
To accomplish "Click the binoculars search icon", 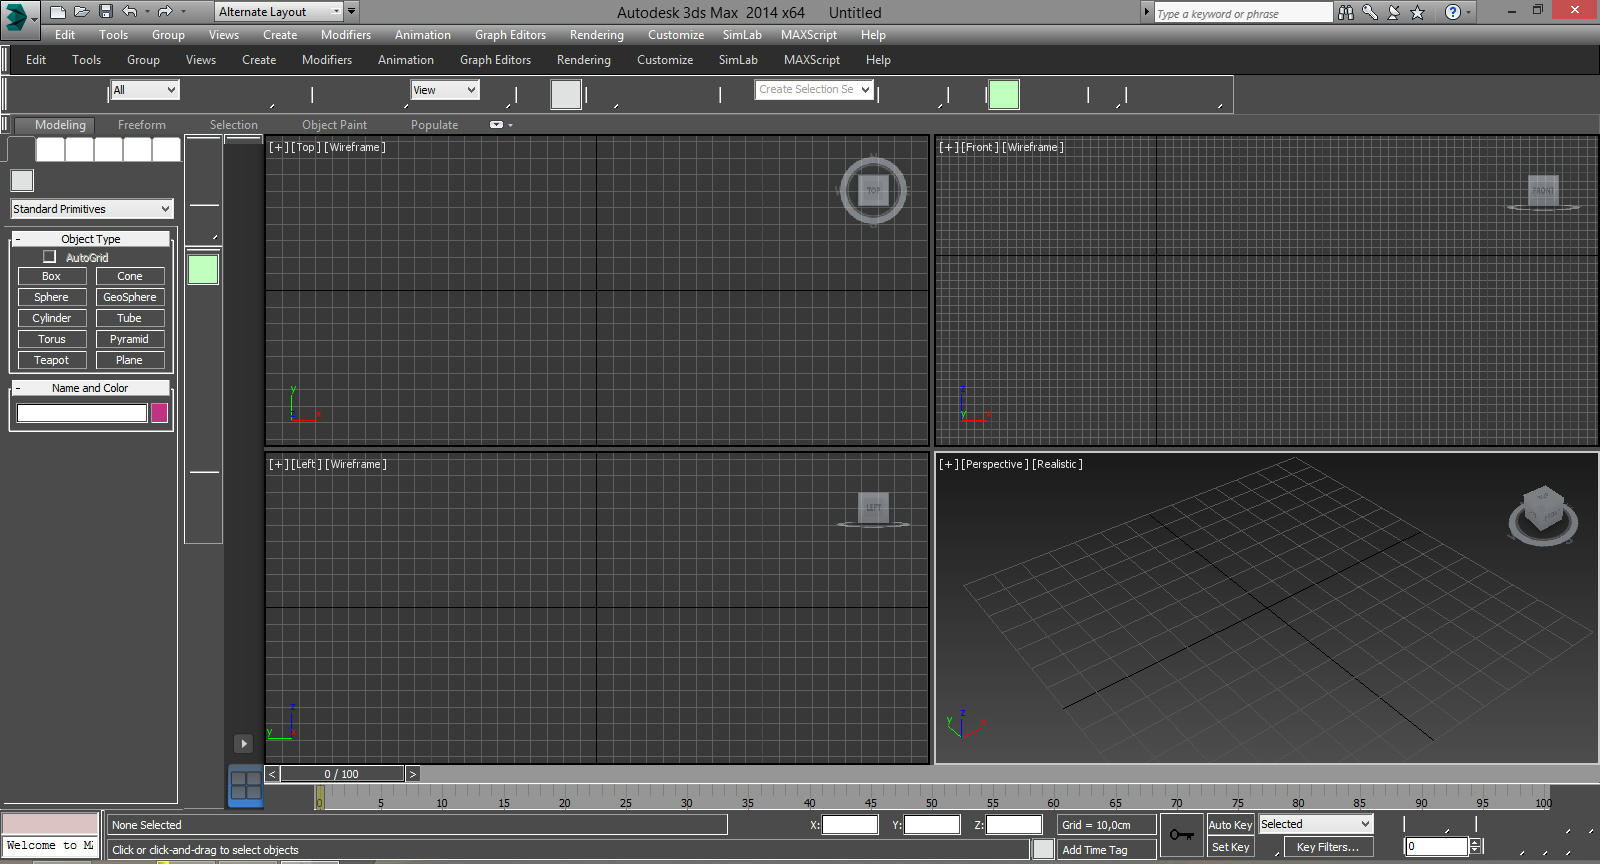I will [x=1346, y=12].
